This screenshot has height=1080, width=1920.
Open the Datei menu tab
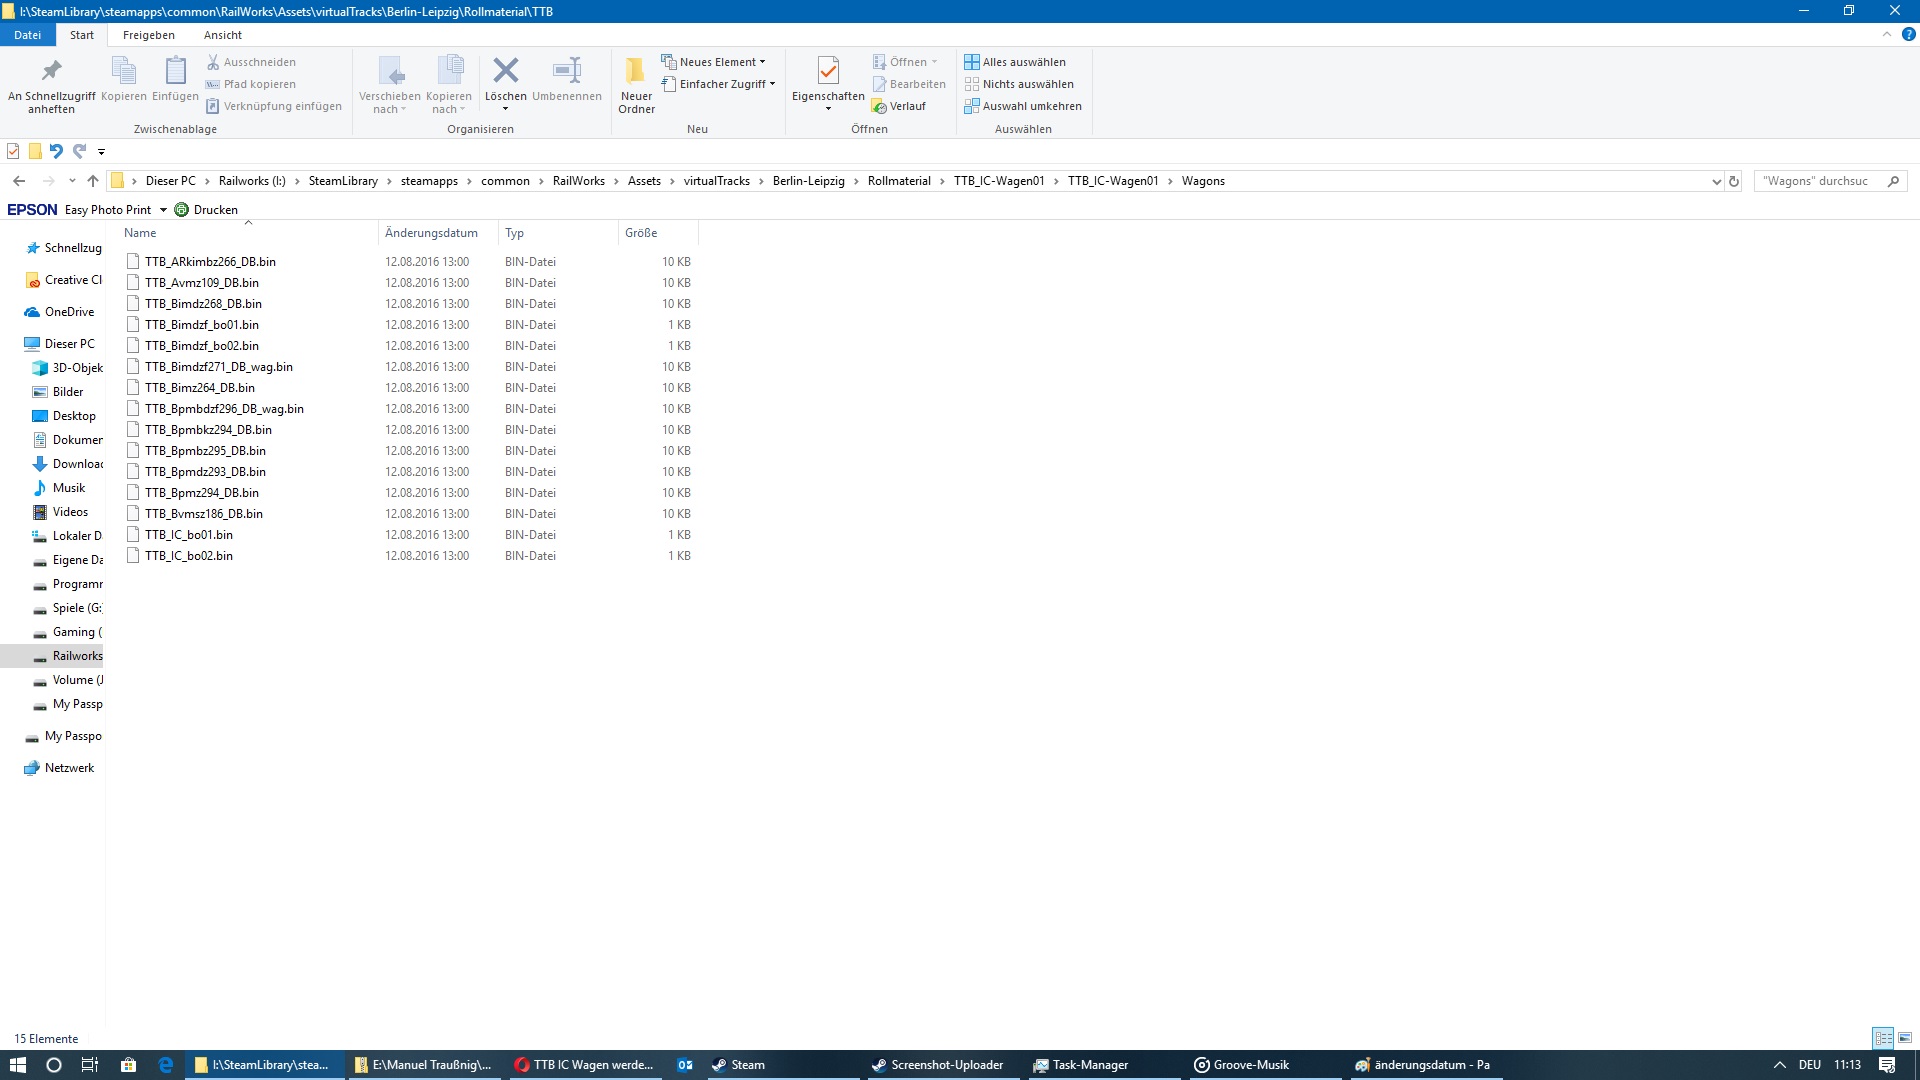(27, 35)
